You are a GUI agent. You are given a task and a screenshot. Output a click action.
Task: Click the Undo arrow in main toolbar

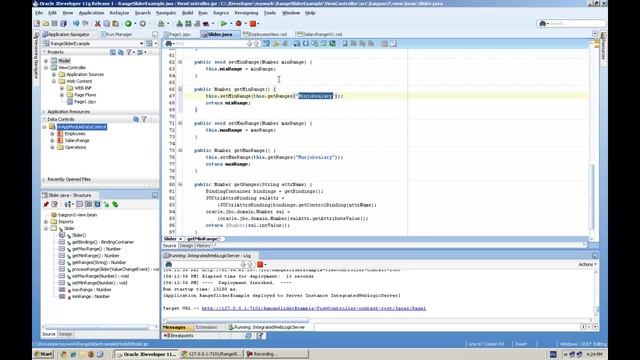(76, 24)
